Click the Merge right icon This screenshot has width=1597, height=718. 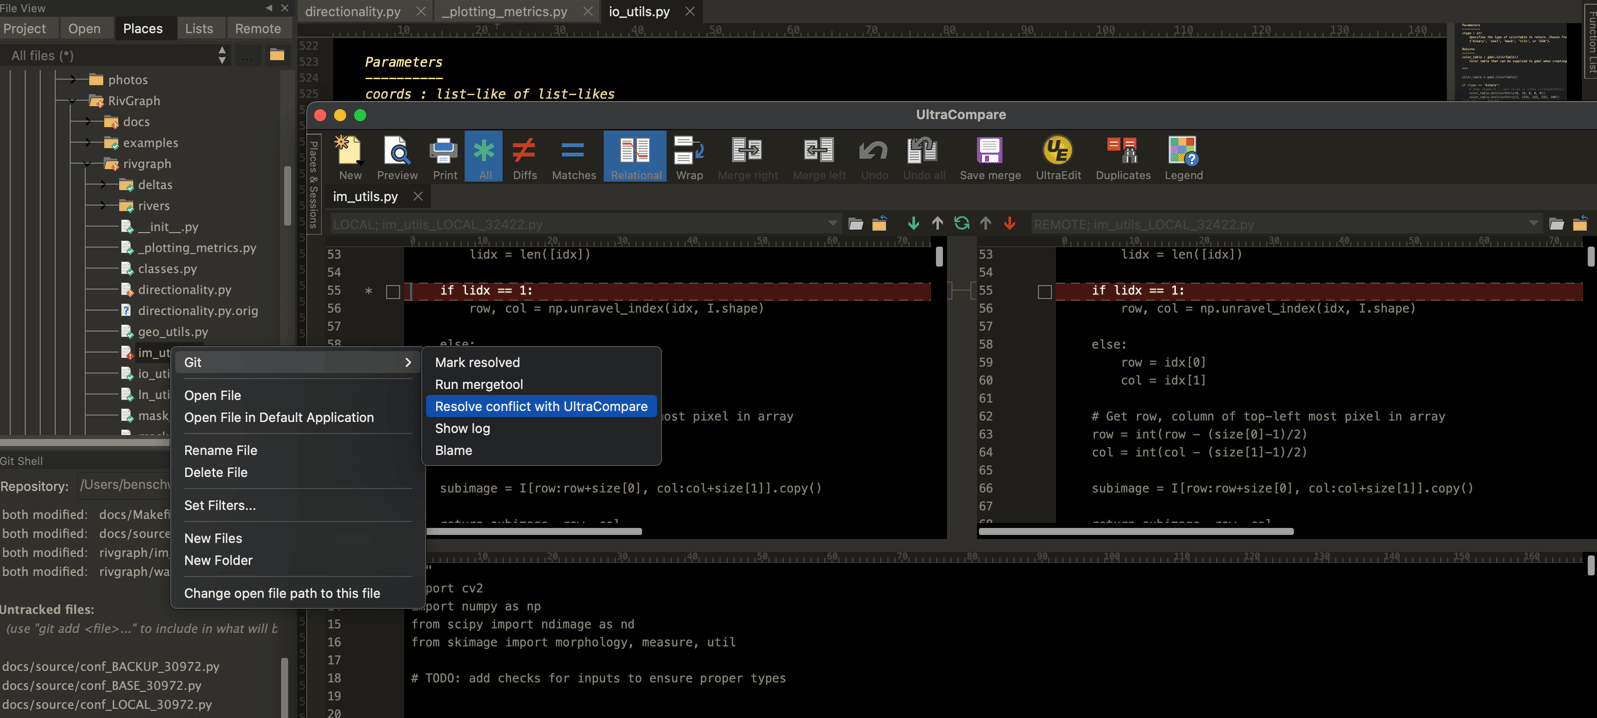[x=747, y=157]
